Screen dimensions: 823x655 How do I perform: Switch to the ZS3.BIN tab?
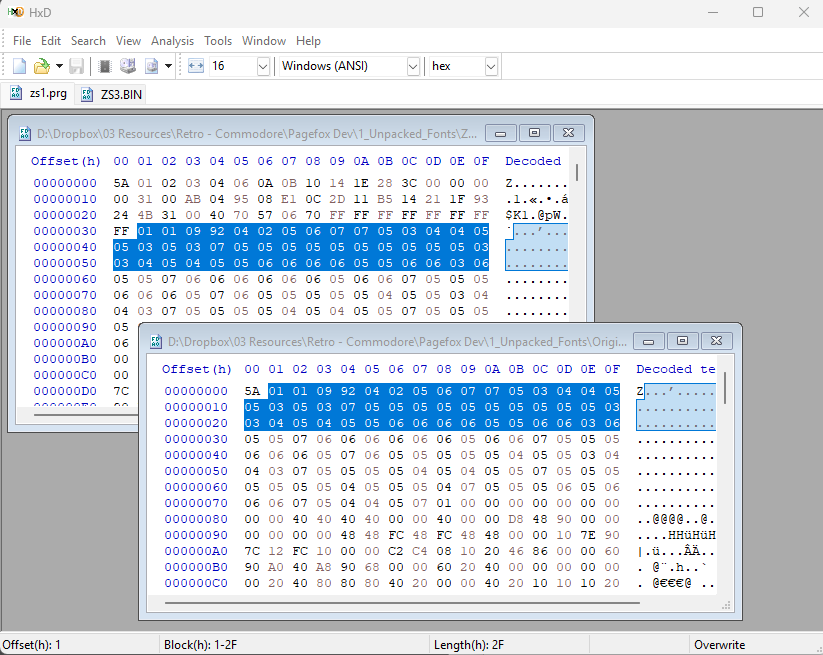119,93
